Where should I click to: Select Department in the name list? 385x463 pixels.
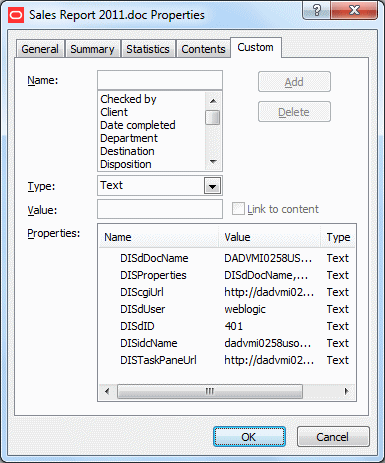[129, 138]
